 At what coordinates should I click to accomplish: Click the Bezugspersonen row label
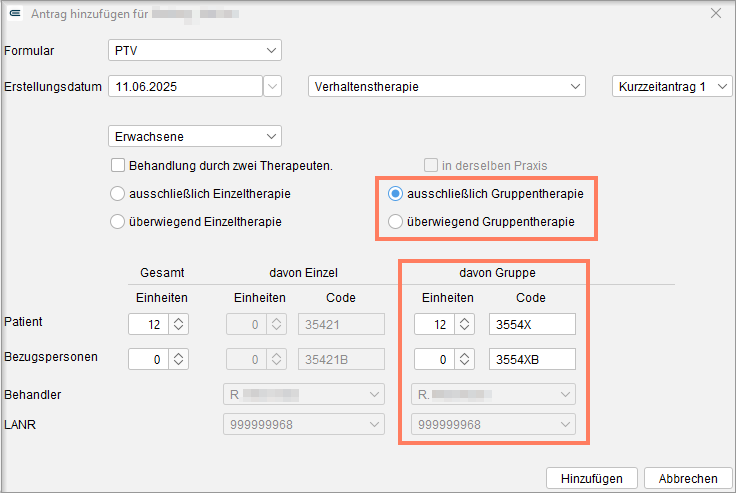point(51,357)
